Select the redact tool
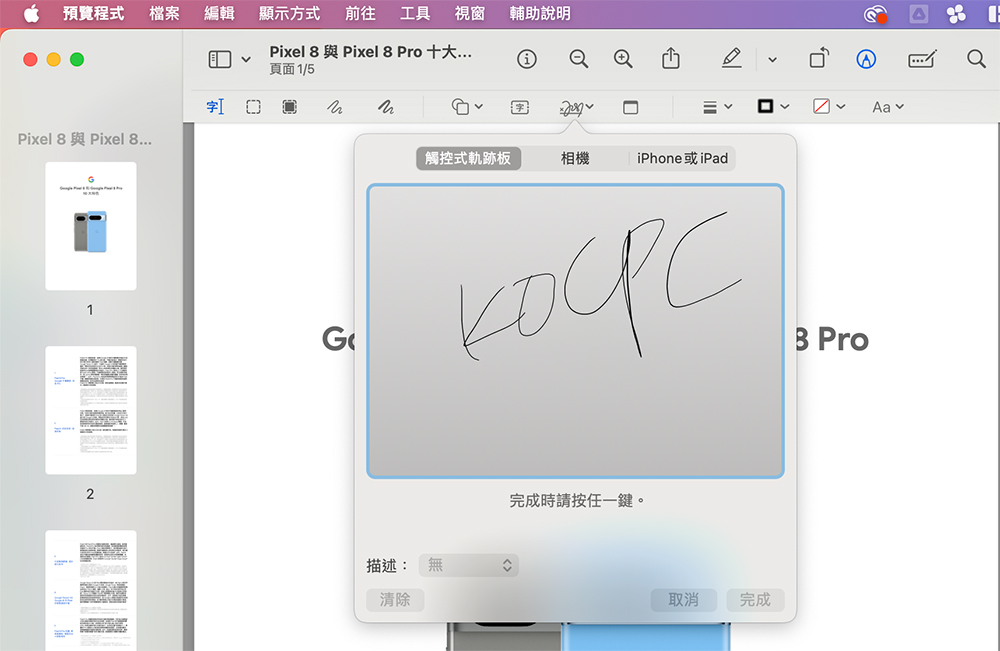The width and height of the screenshot is (1000, 651). coord(290,106)
